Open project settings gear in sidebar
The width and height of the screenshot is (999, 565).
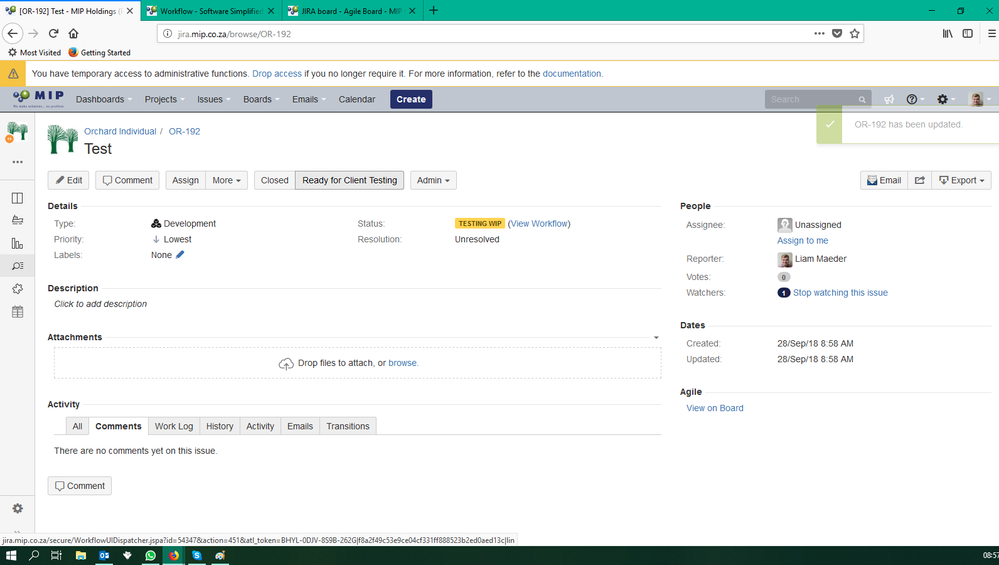[x=17, y=508]
